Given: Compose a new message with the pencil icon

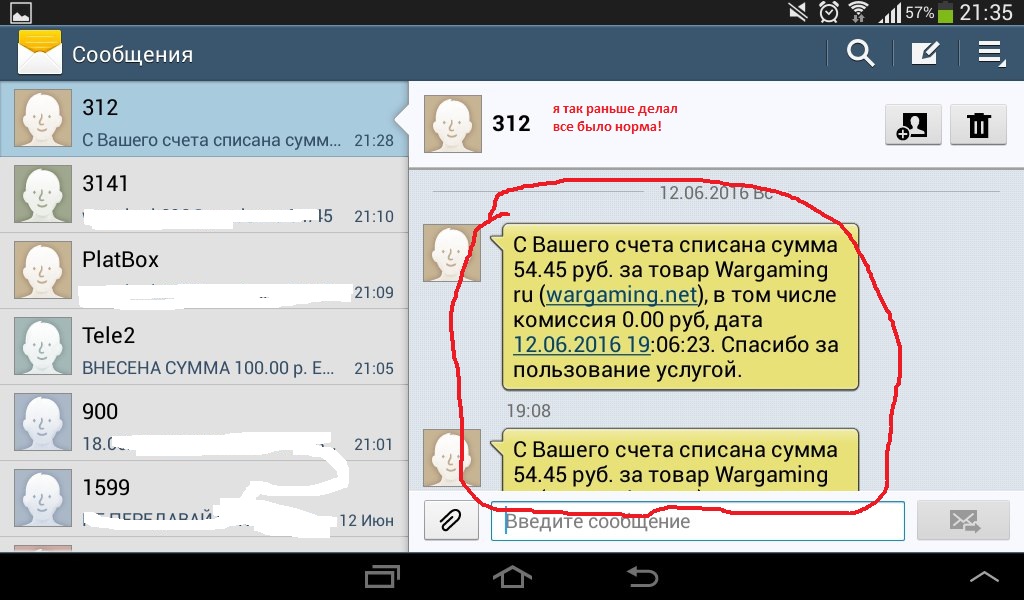Looking at the screenshot, I should tap(925, 53).
